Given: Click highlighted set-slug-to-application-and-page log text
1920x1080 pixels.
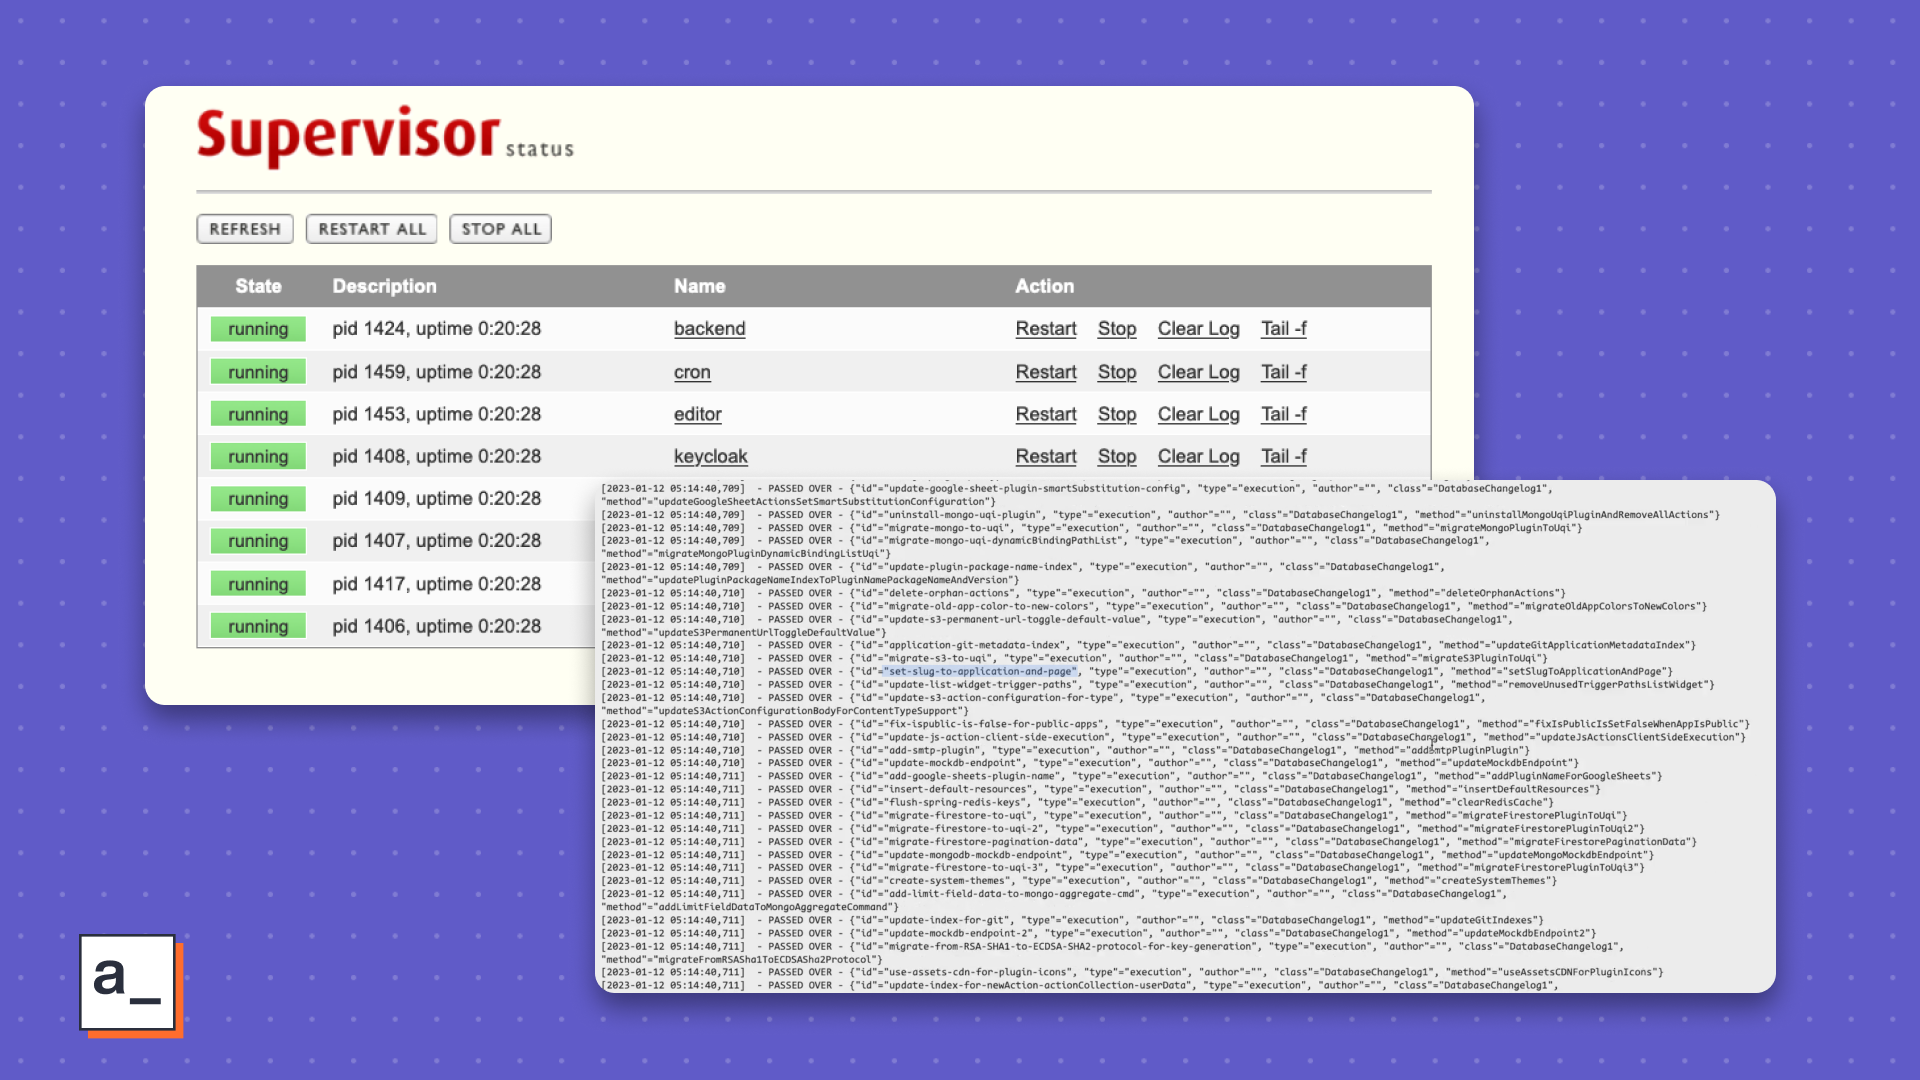Looking at the screenshot, I should (980, 672).
